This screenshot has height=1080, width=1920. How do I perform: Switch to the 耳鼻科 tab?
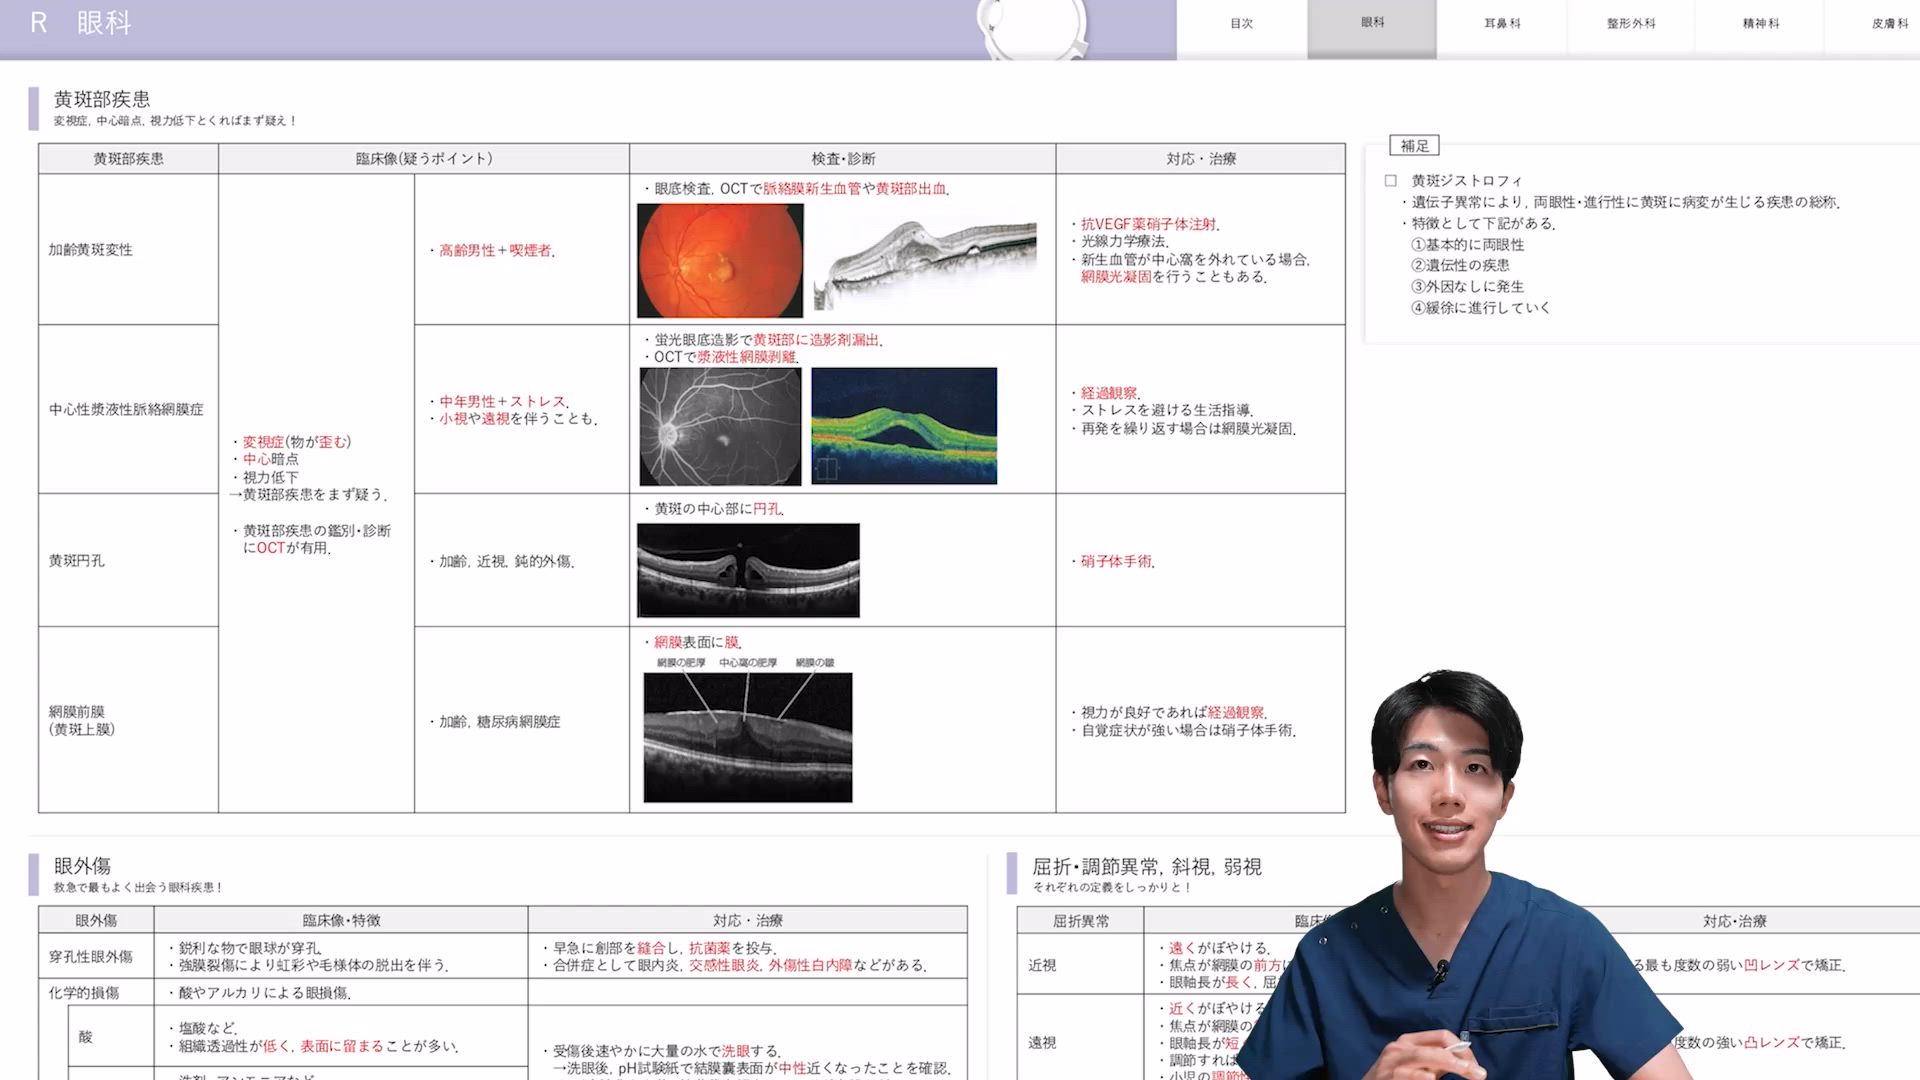1502,23
